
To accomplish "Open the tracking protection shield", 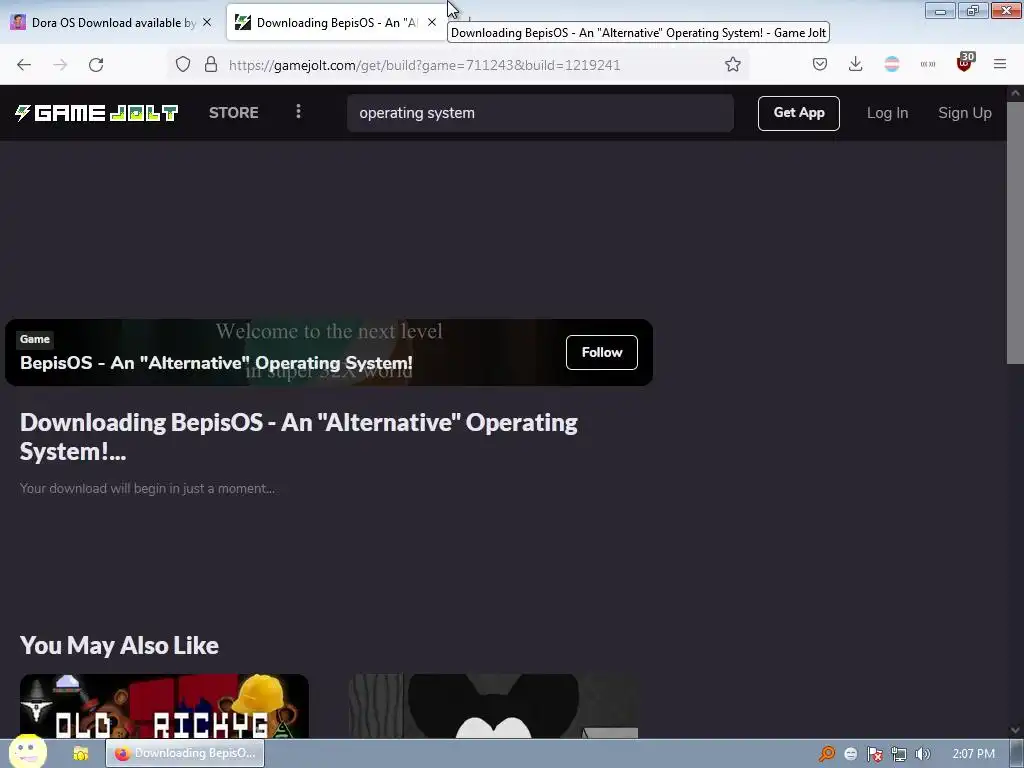I will click(183, 64).
